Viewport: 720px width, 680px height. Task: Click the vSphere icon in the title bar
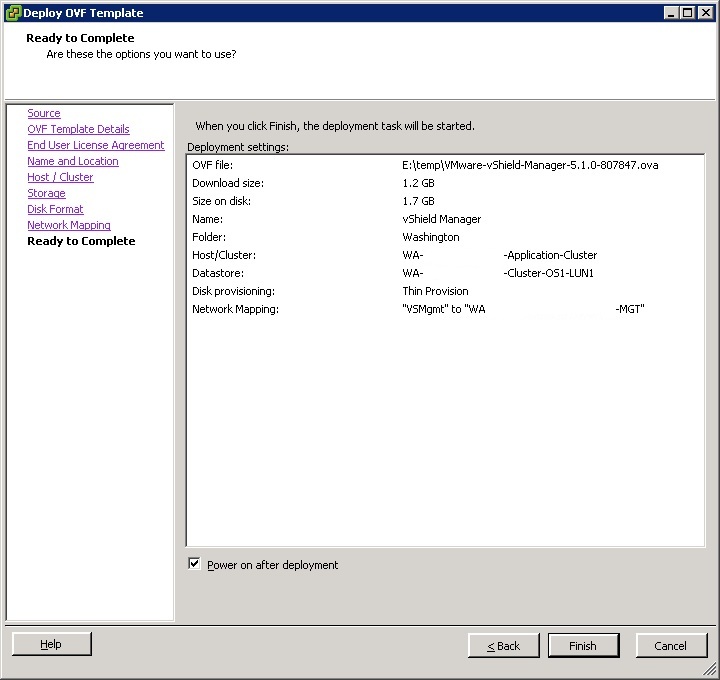coord(13,13)
